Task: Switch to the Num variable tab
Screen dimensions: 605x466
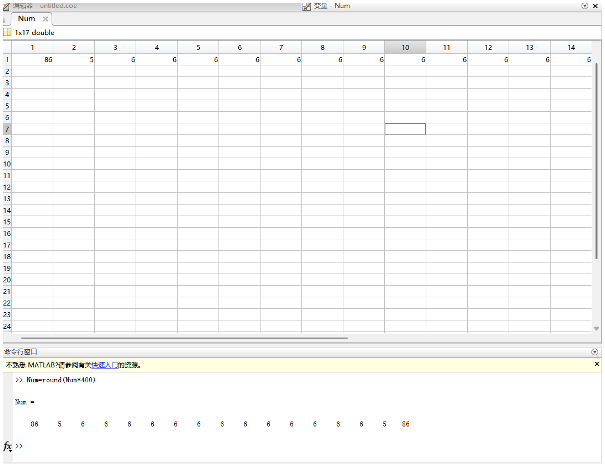Action: 25,18
